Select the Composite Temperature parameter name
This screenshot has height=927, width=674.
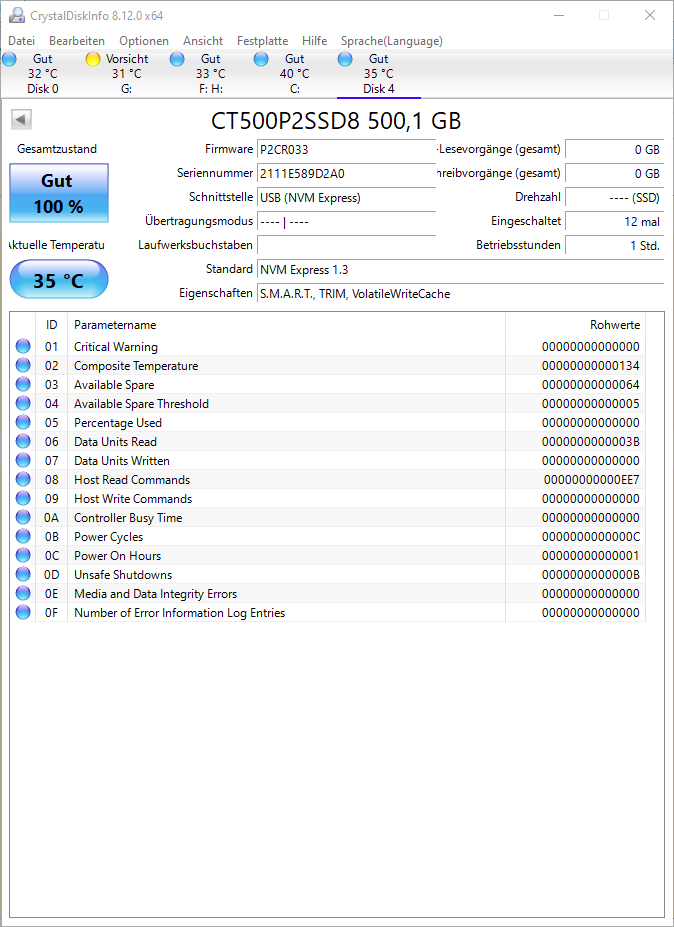click(136, 366)
